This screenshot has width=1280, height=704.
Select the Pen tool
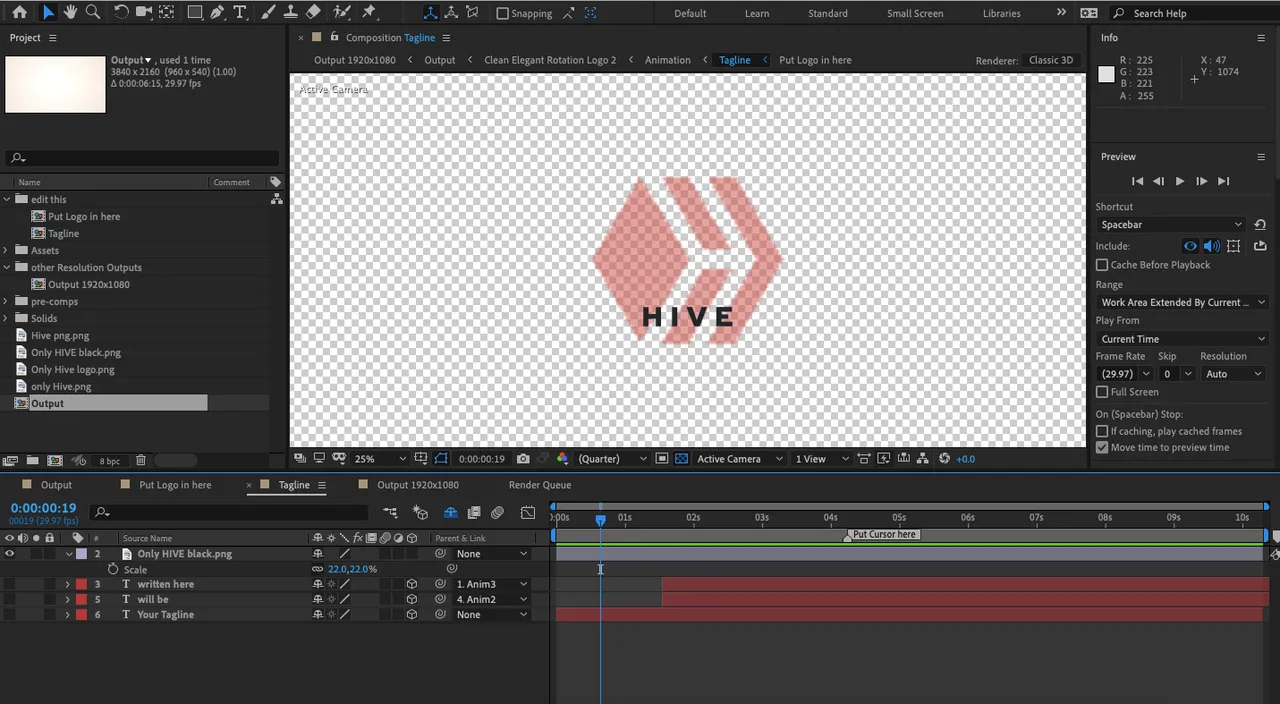coord(217,13)
